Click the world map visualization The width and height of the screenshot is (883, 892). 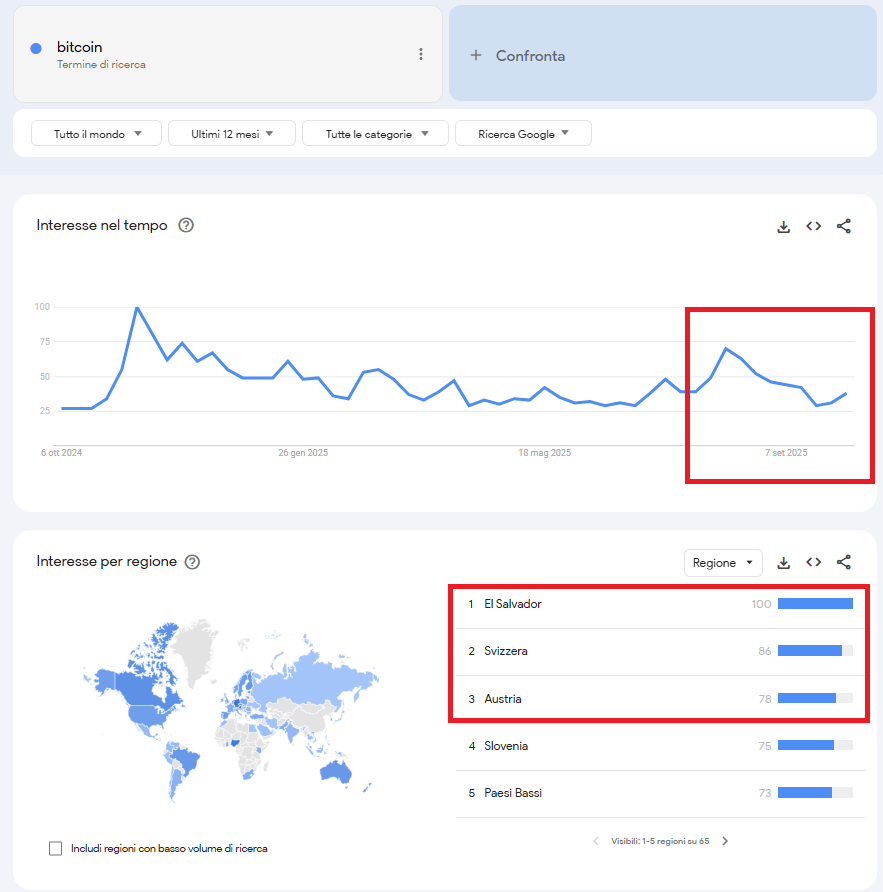click(231, 710)
